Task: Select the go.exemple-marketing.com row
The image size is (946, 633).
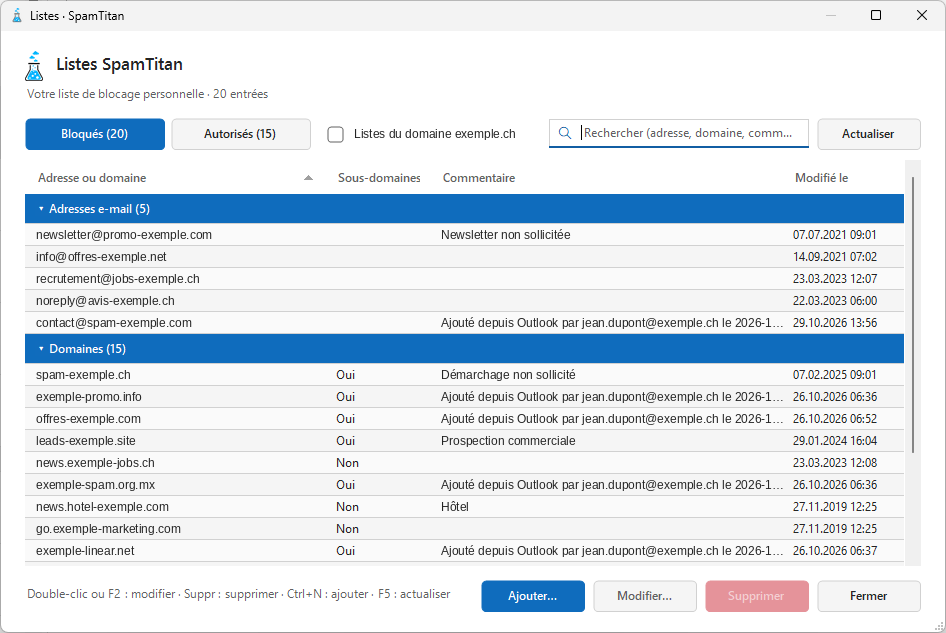Action: point(465,529)
